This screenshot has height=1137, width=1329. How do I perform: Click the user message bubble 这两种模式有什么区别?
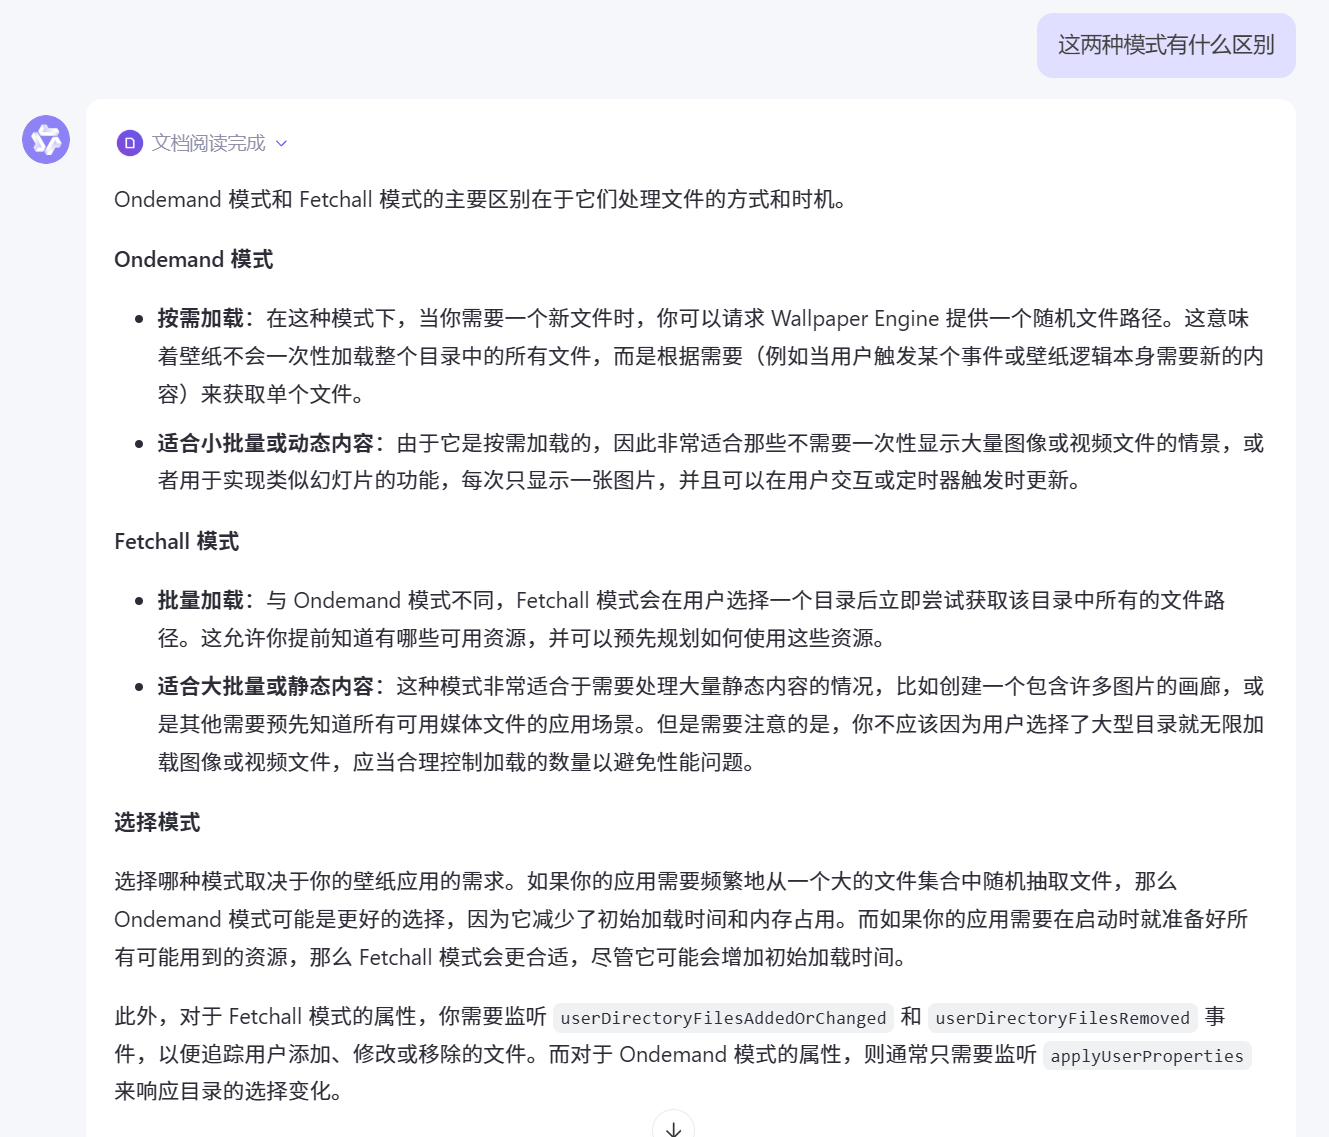(1166, 45)
